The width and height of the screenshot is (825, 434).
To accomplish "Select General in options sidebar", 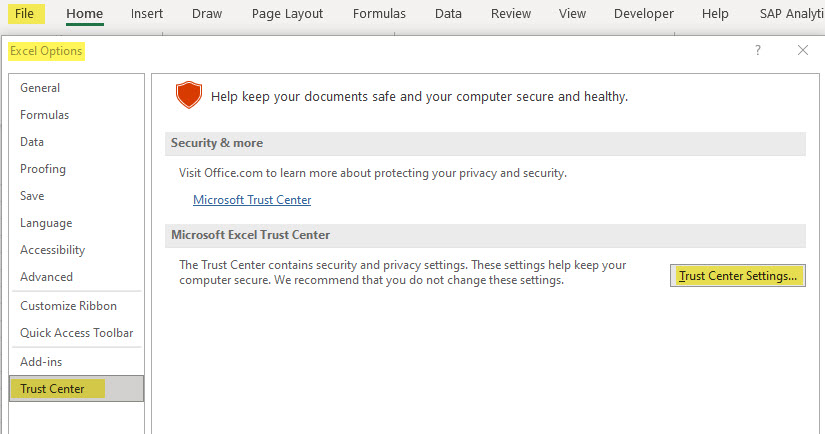I will pyautogui.click(x=77, y=88).
